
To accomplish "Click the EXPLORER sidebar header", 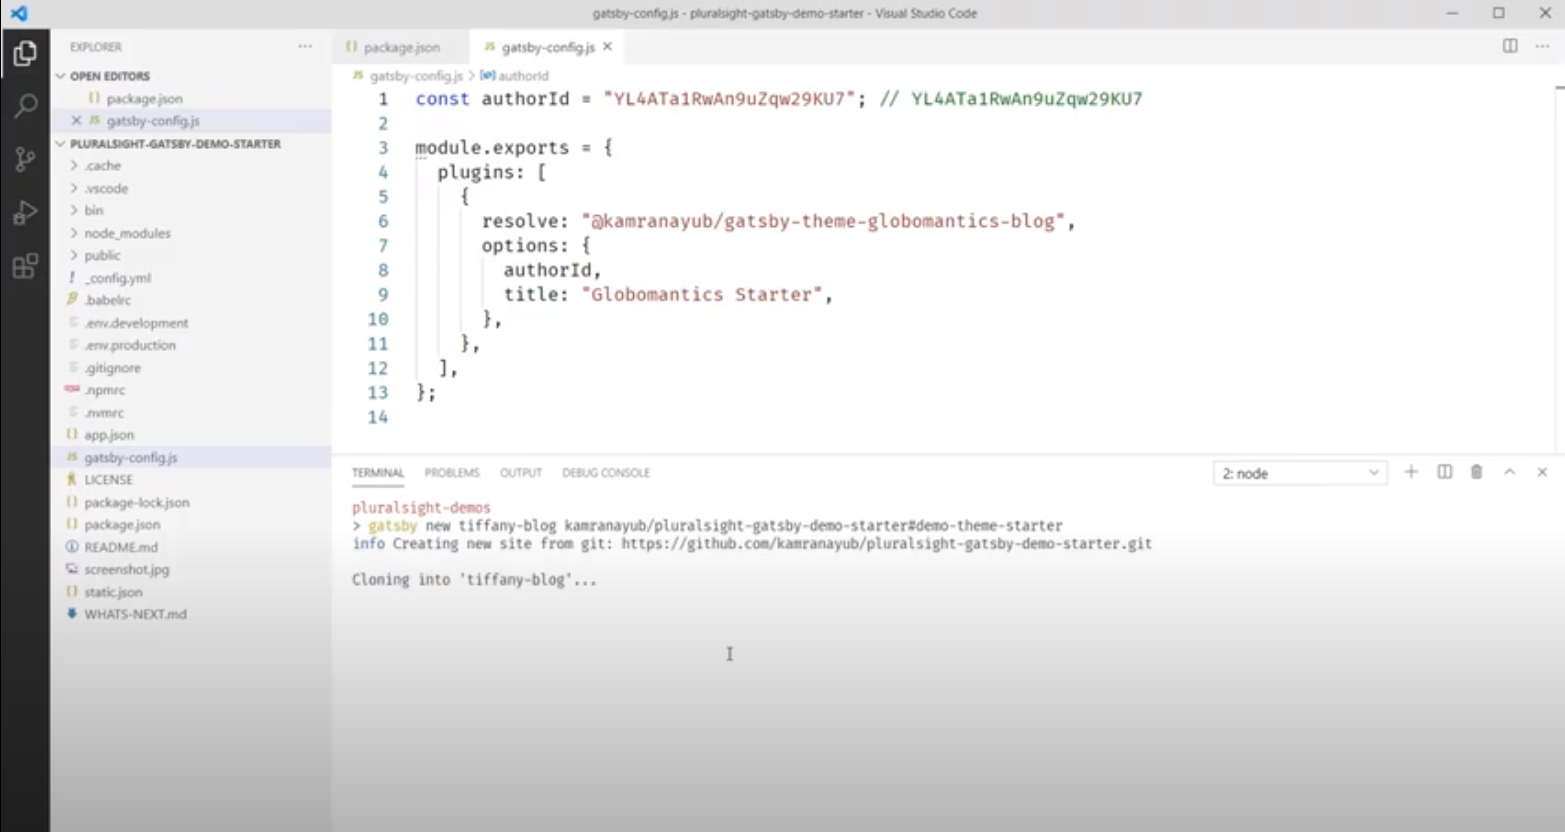I will (x=96, y=47).
